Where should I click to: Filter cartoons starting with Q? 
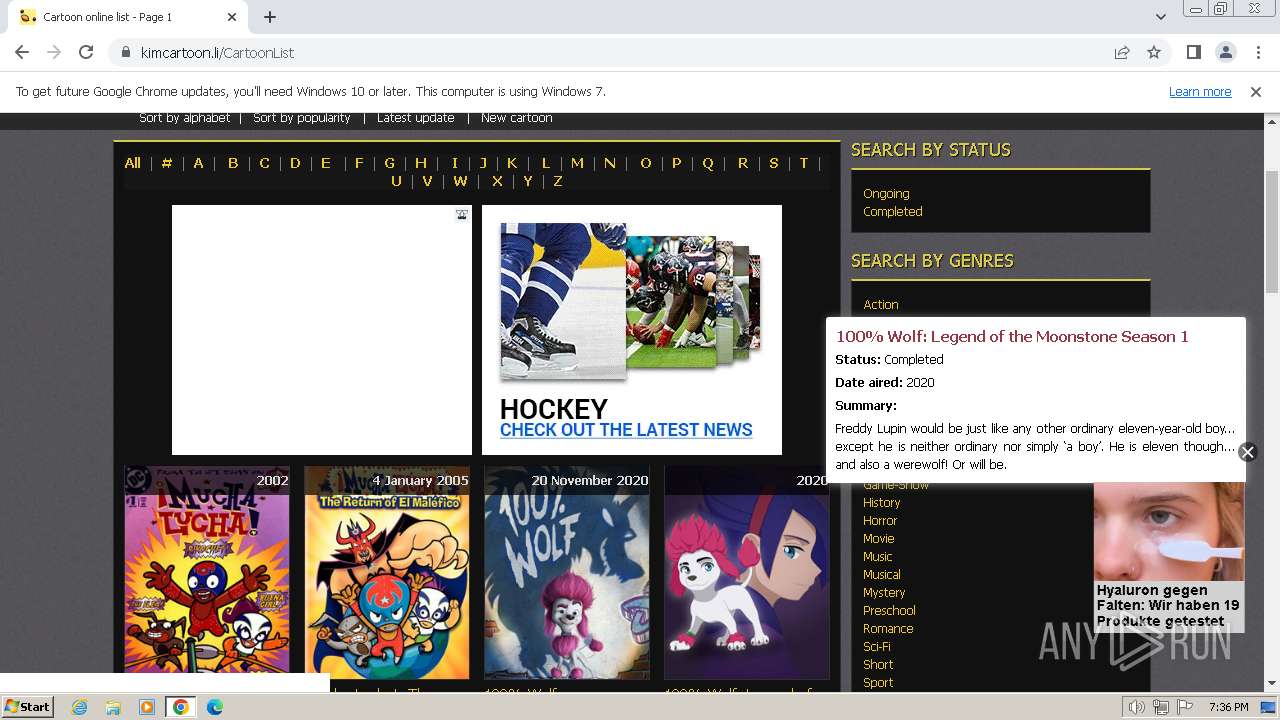(708, 163)
